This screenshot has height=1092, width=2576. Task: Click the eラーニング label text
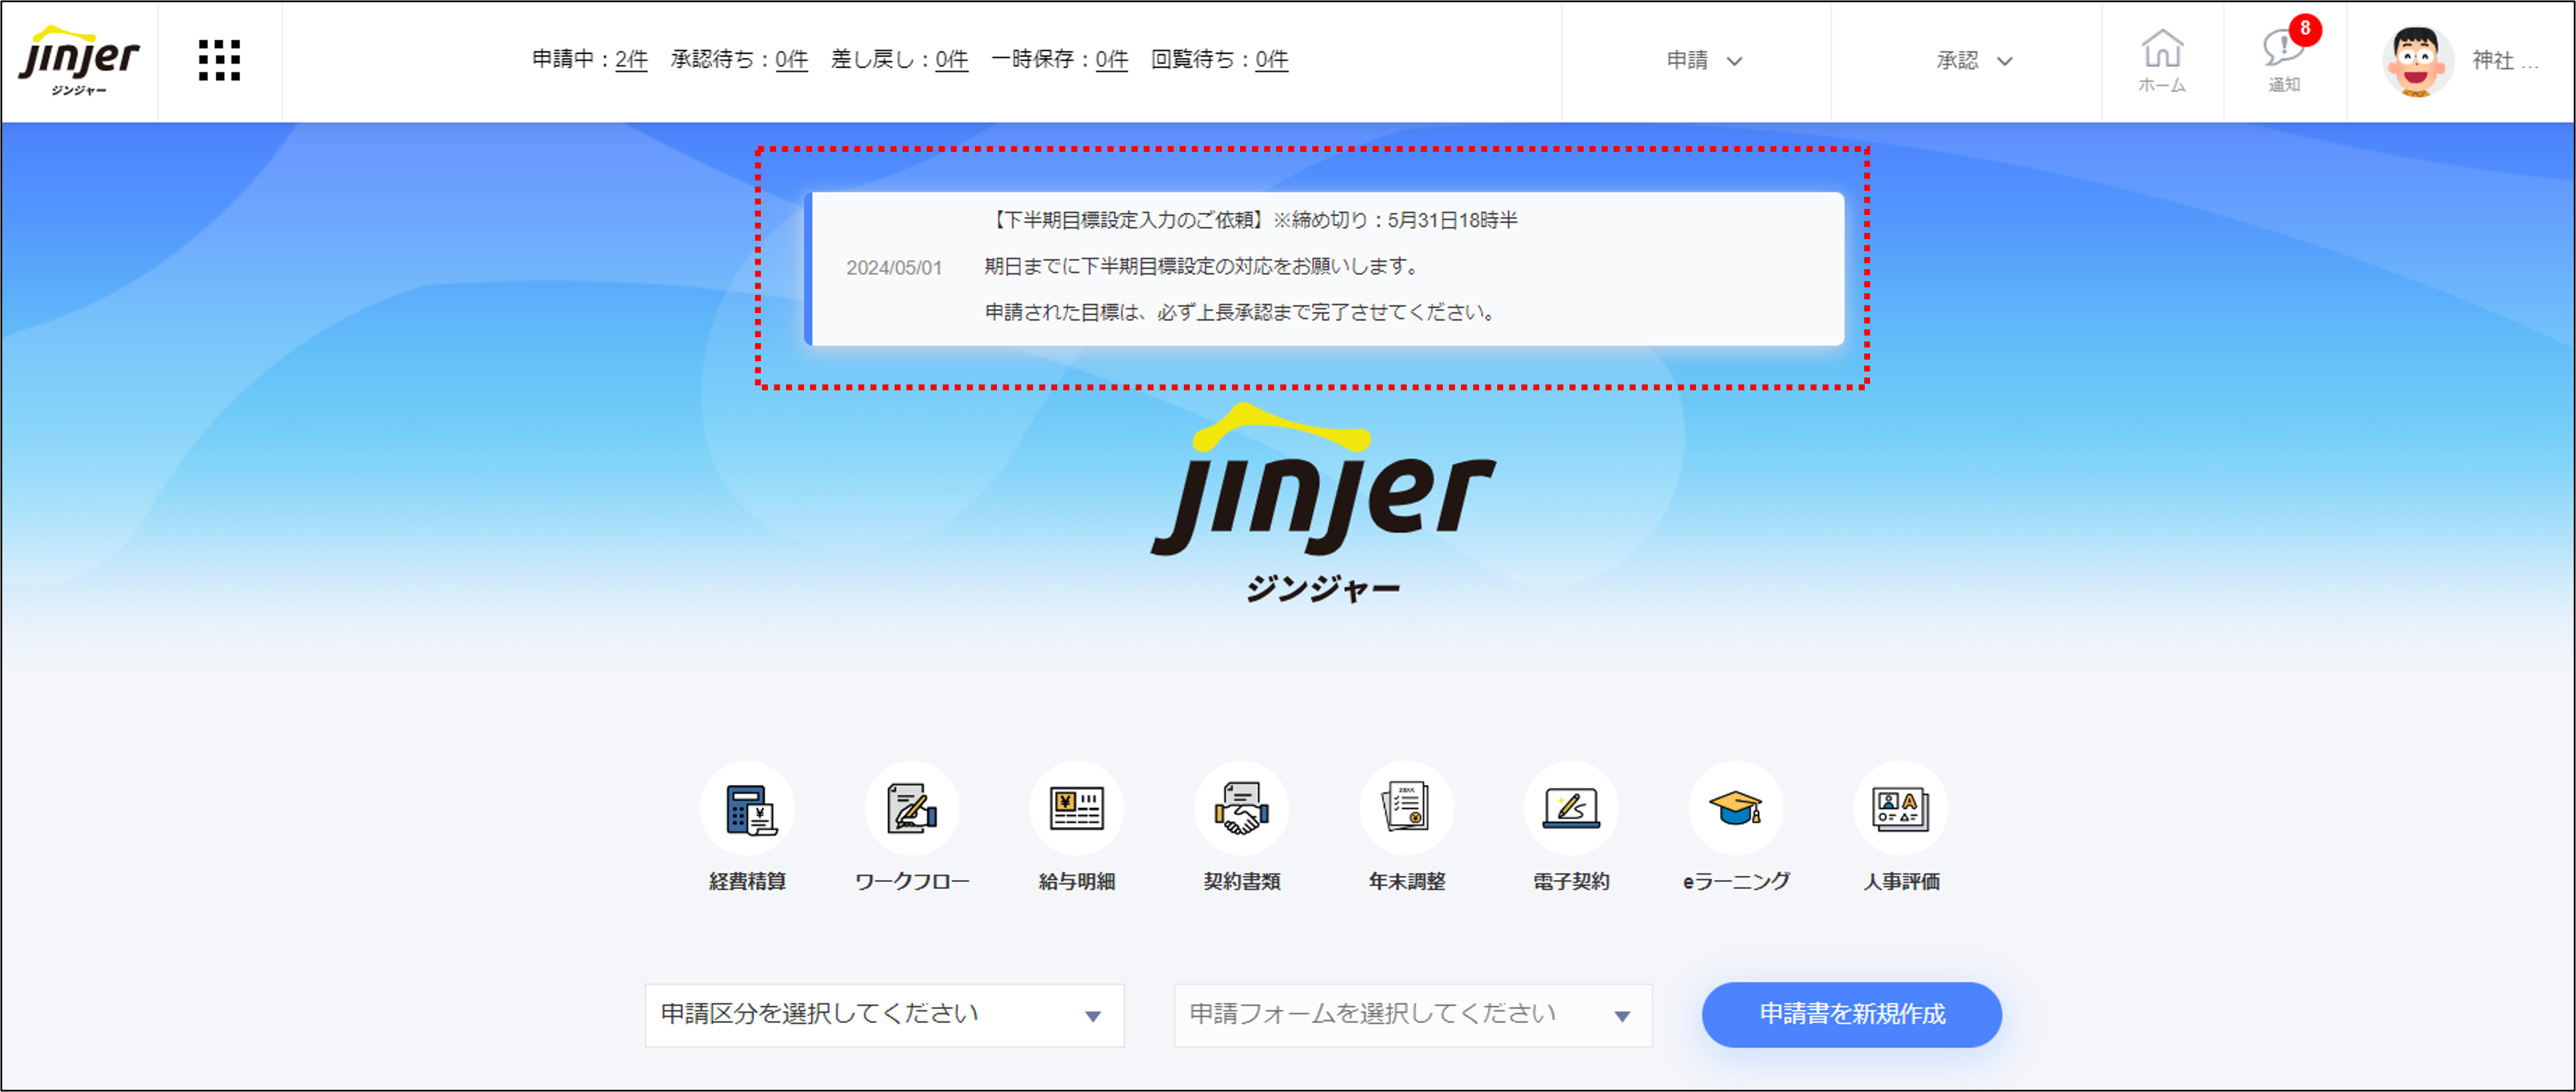tap(1737, 881)
